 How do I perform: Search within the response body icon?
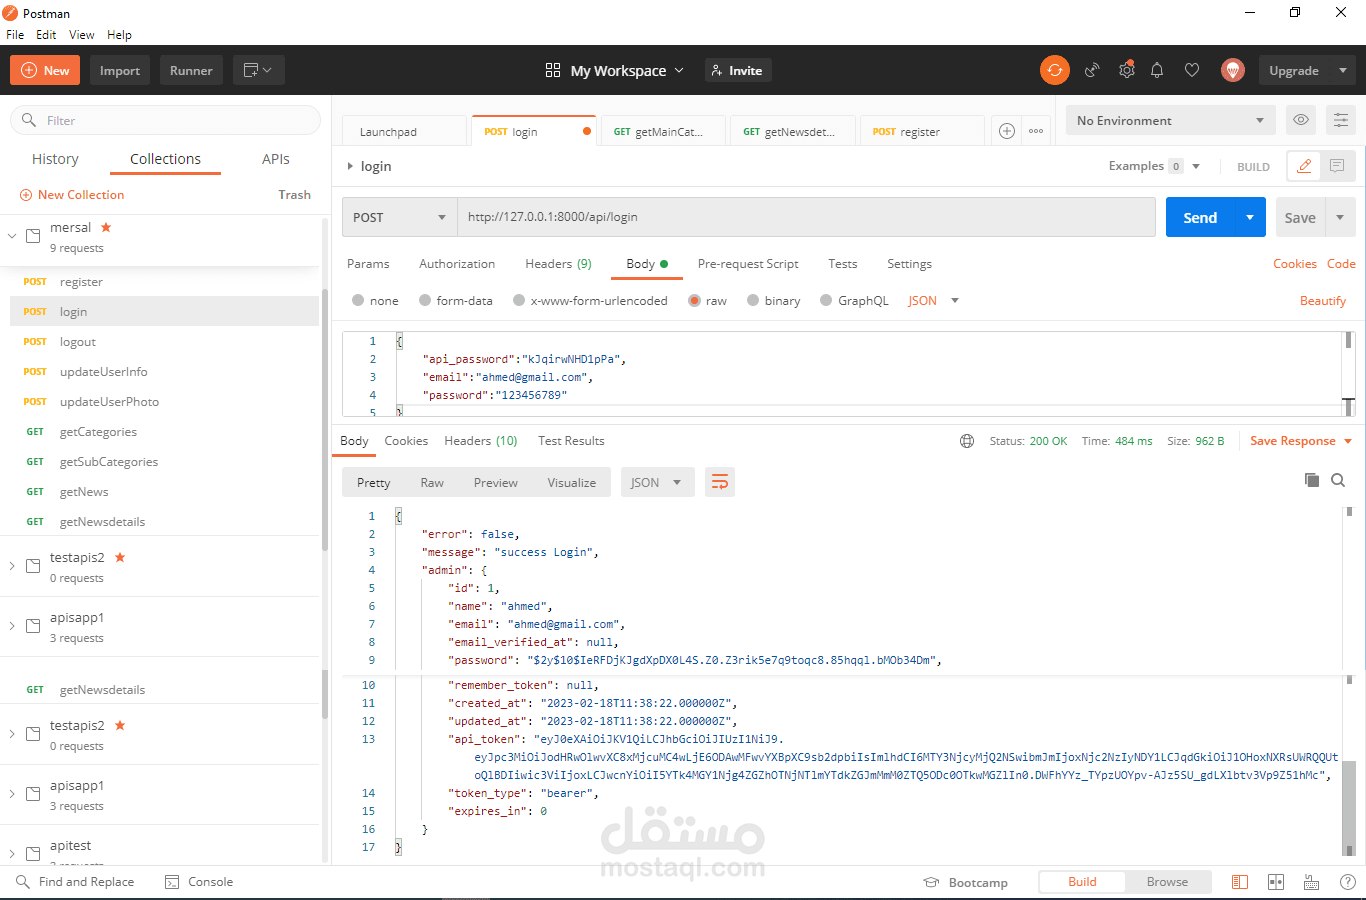click(x=1338, y=480)
